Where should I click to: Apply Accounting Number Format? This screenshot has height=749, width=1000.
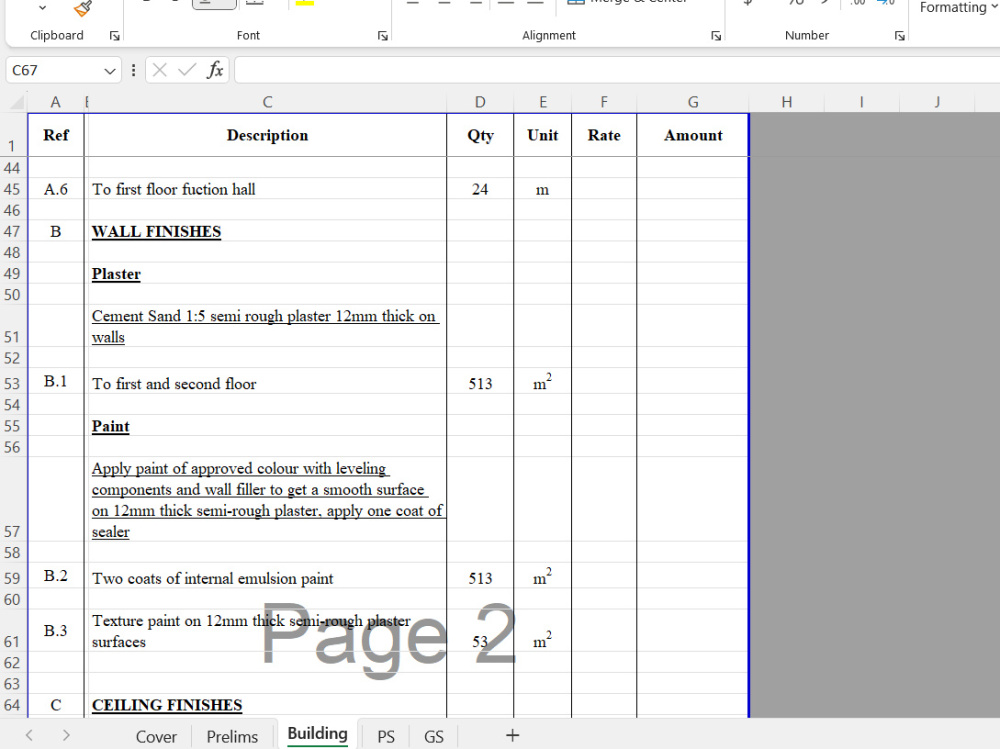click(x=748, y=5)
